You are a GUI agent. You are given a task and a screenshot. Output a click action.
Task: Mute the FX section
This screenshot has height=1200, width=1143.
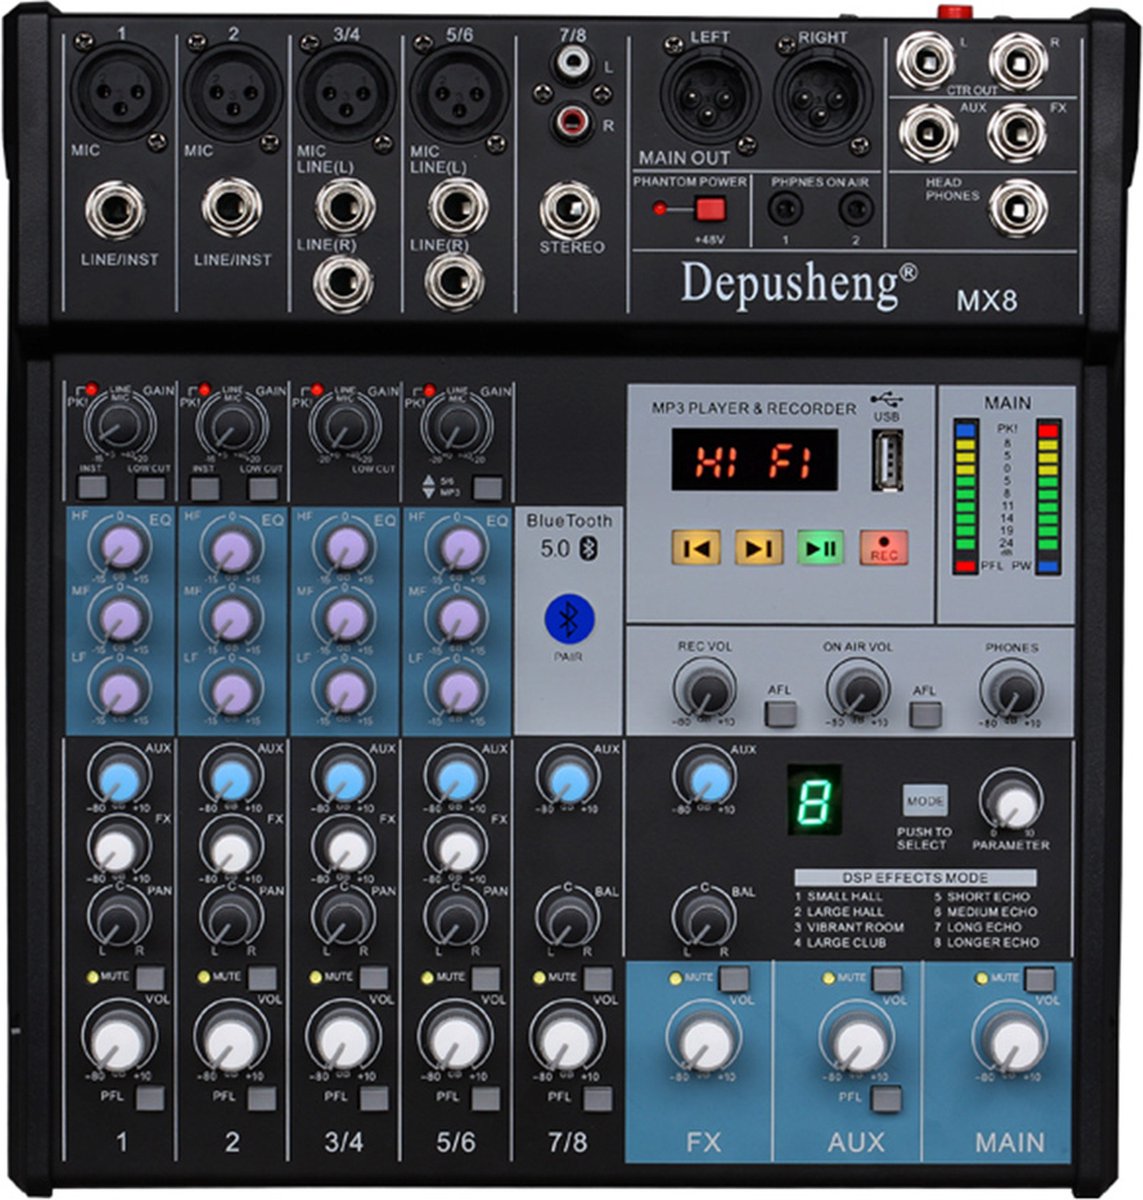(733, 978)
